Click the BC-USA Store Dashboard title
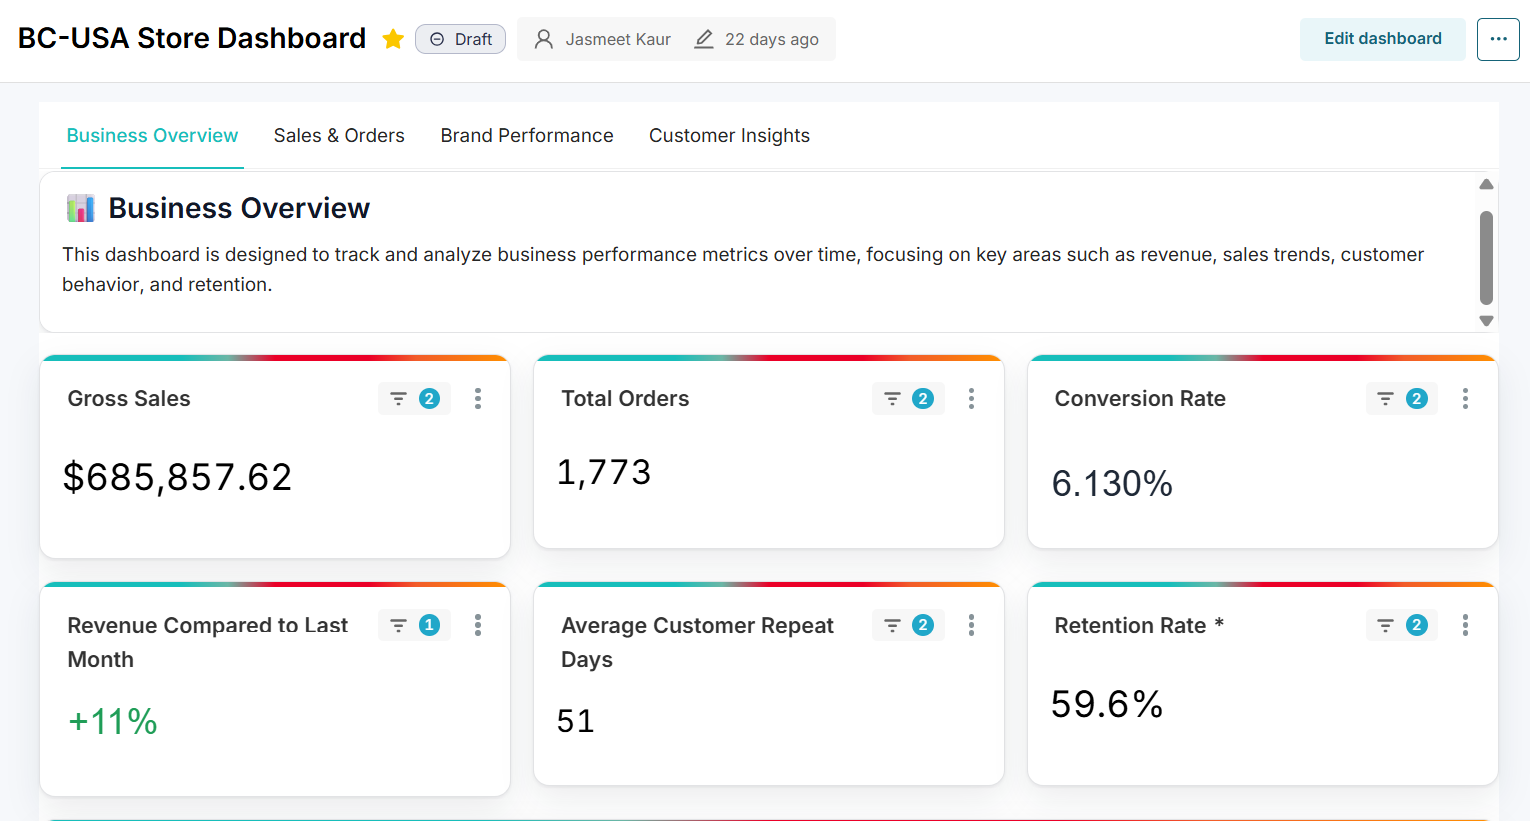1530x821 pixels. (x=192, y=38)
